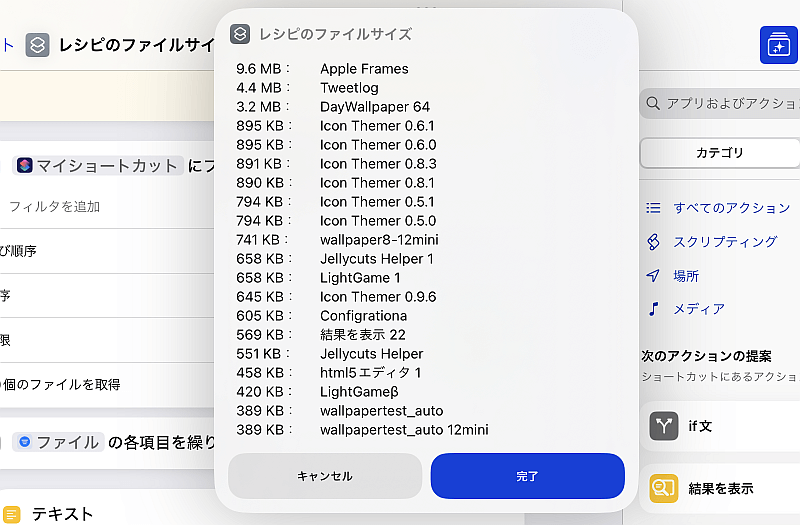Click the music note icon
The image size is (800, 525).
pos(653,309)
